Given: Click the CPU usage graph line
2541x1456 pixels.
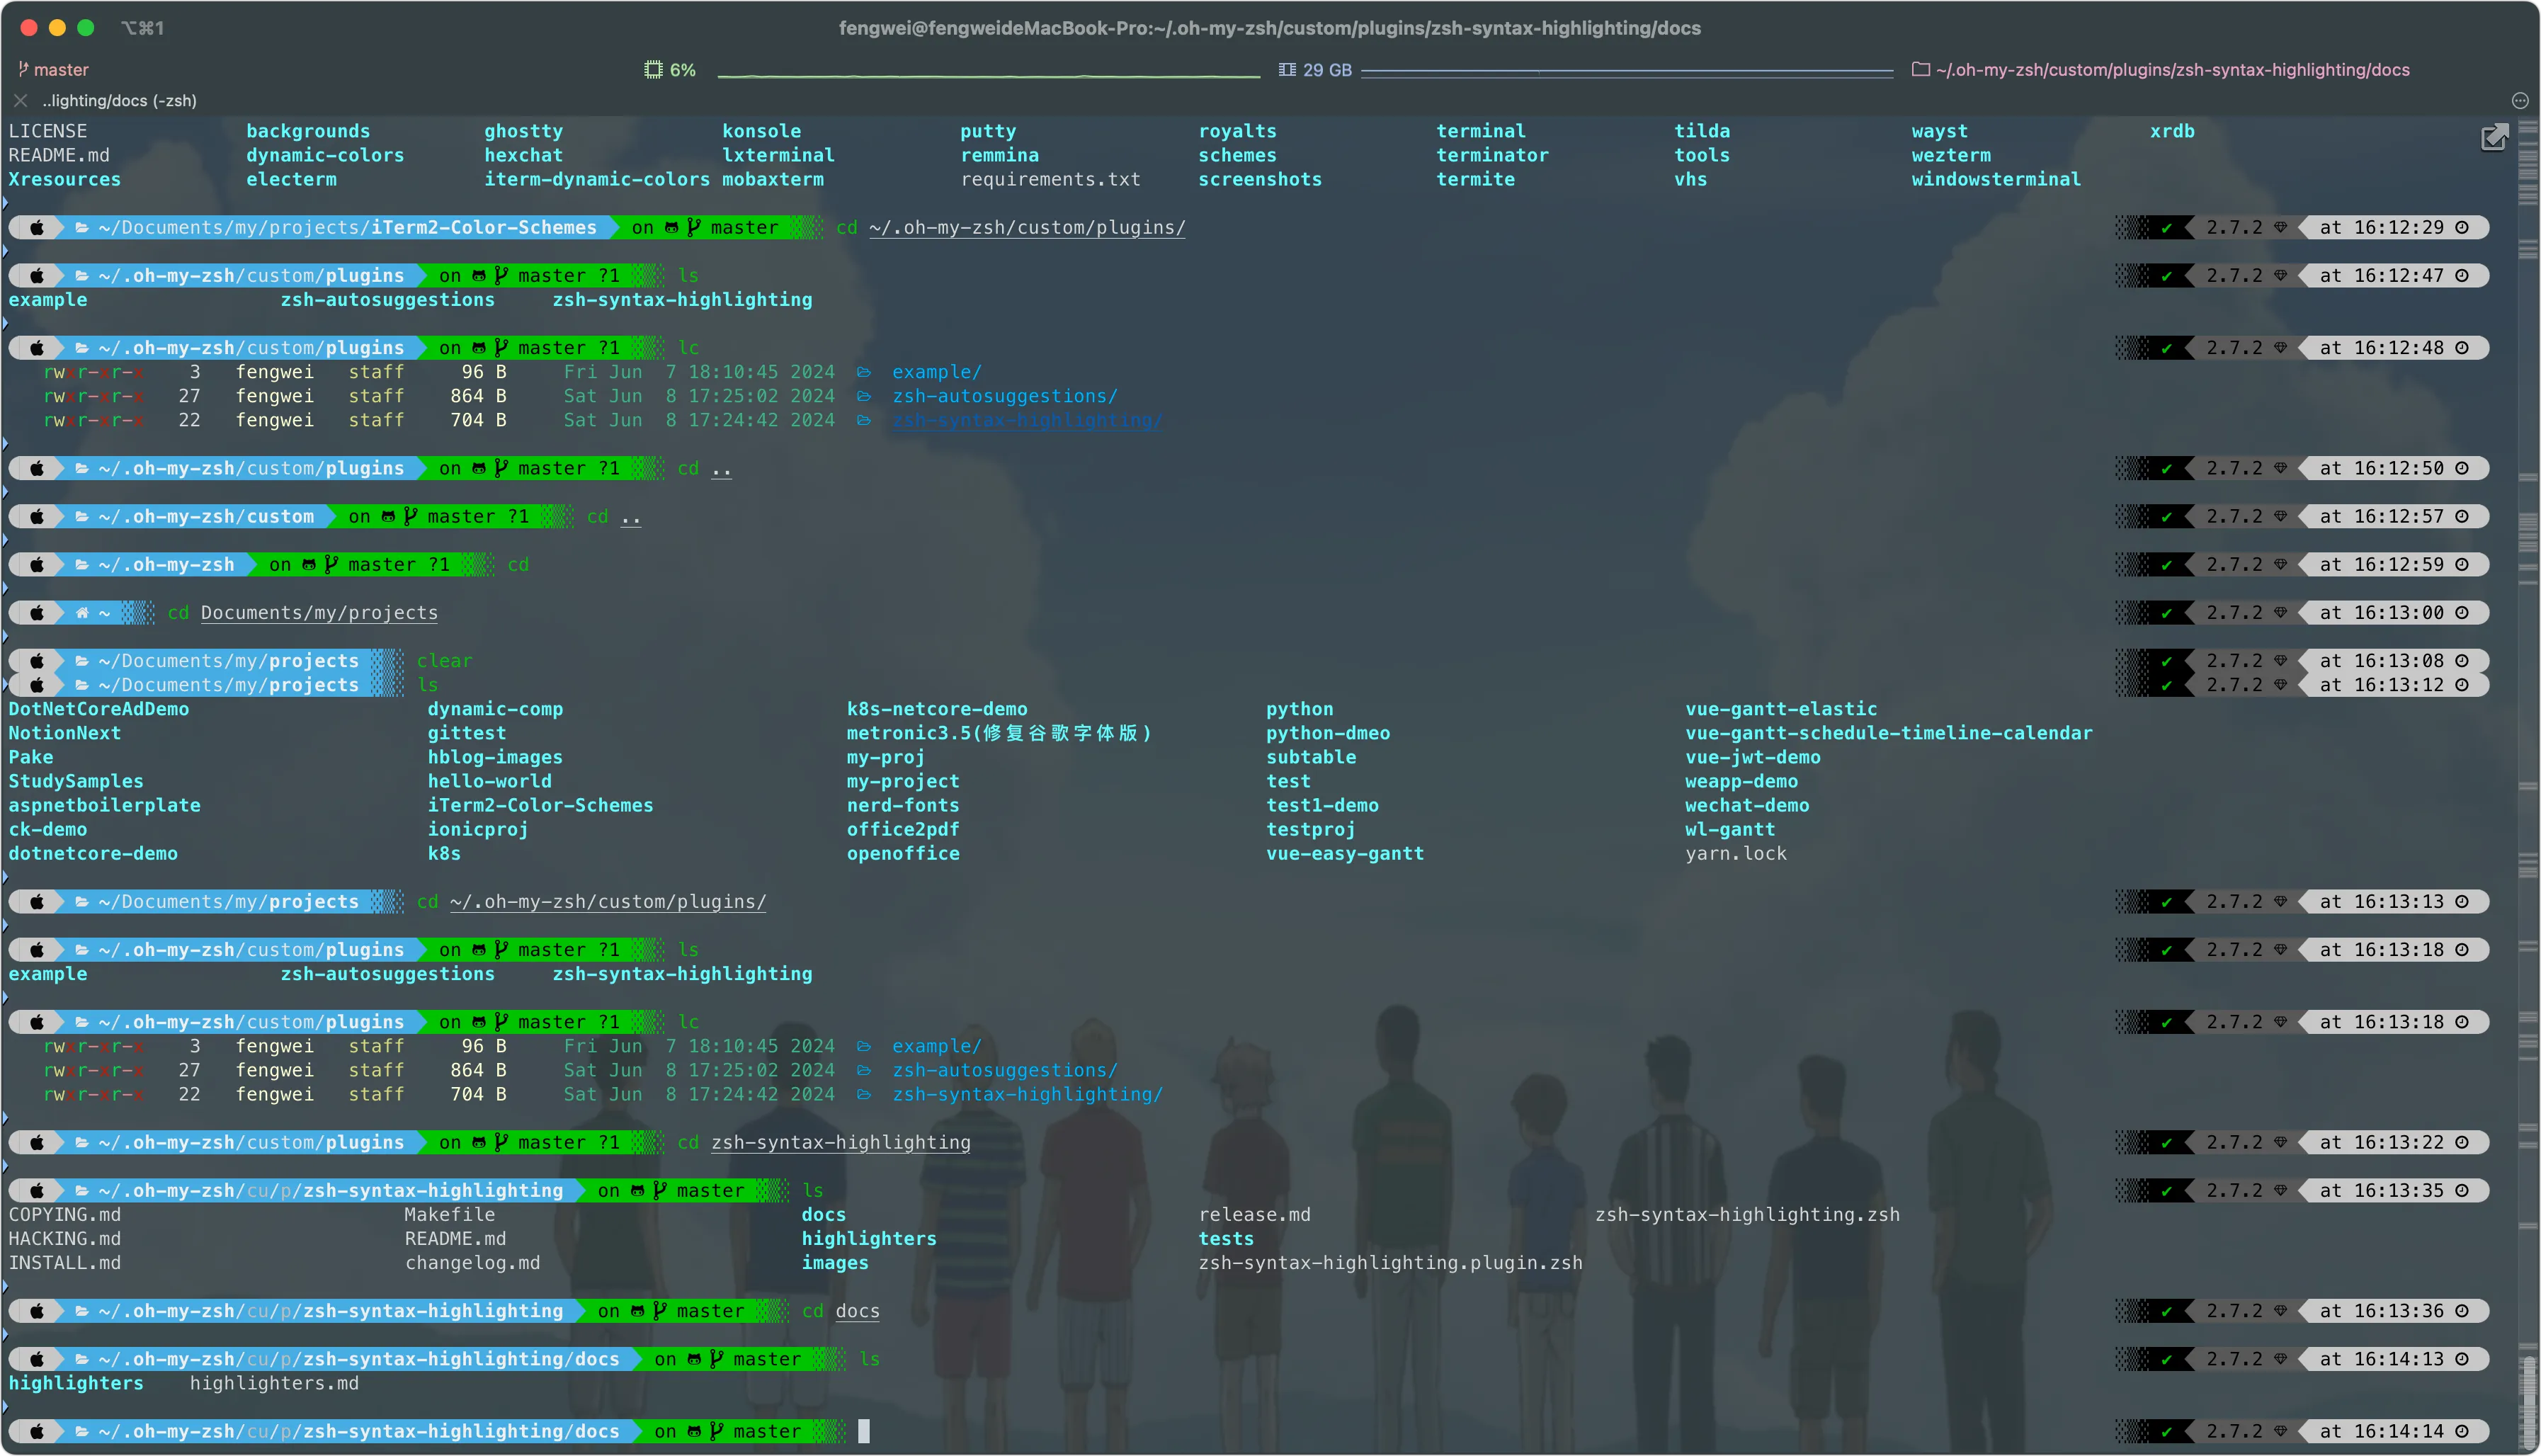Looking at the screenshot, I should pyautogui.click(x=988, y=75).
